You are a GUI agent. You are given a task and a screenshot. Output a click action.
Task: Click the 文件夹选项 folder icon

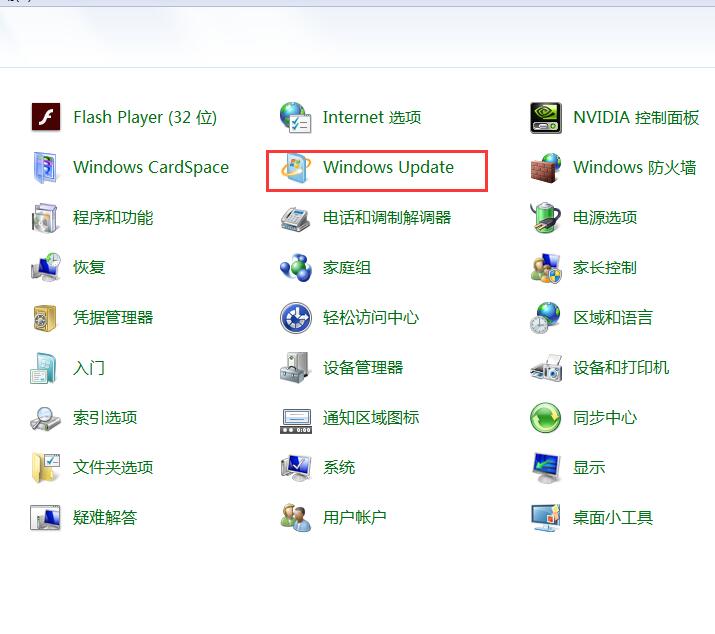(x=46, y=468)
